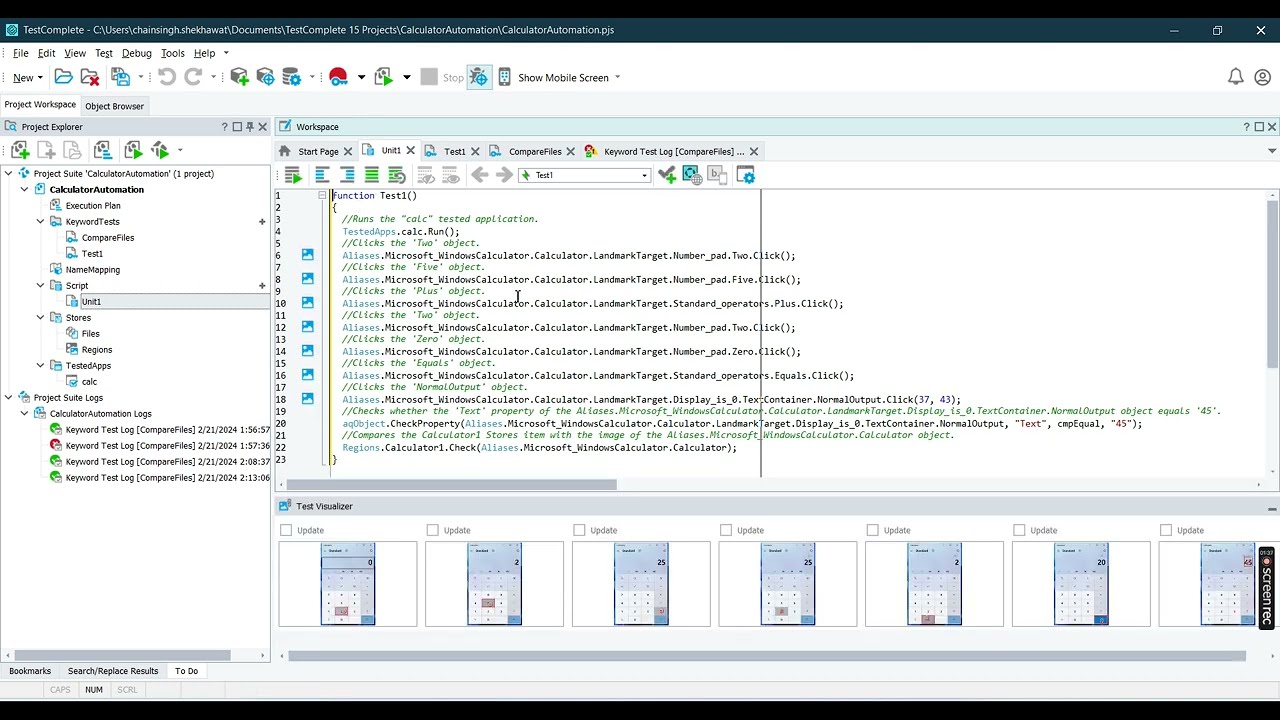Click the mobile phone screen icon
1280x720 pixels.
coord(504,77)
